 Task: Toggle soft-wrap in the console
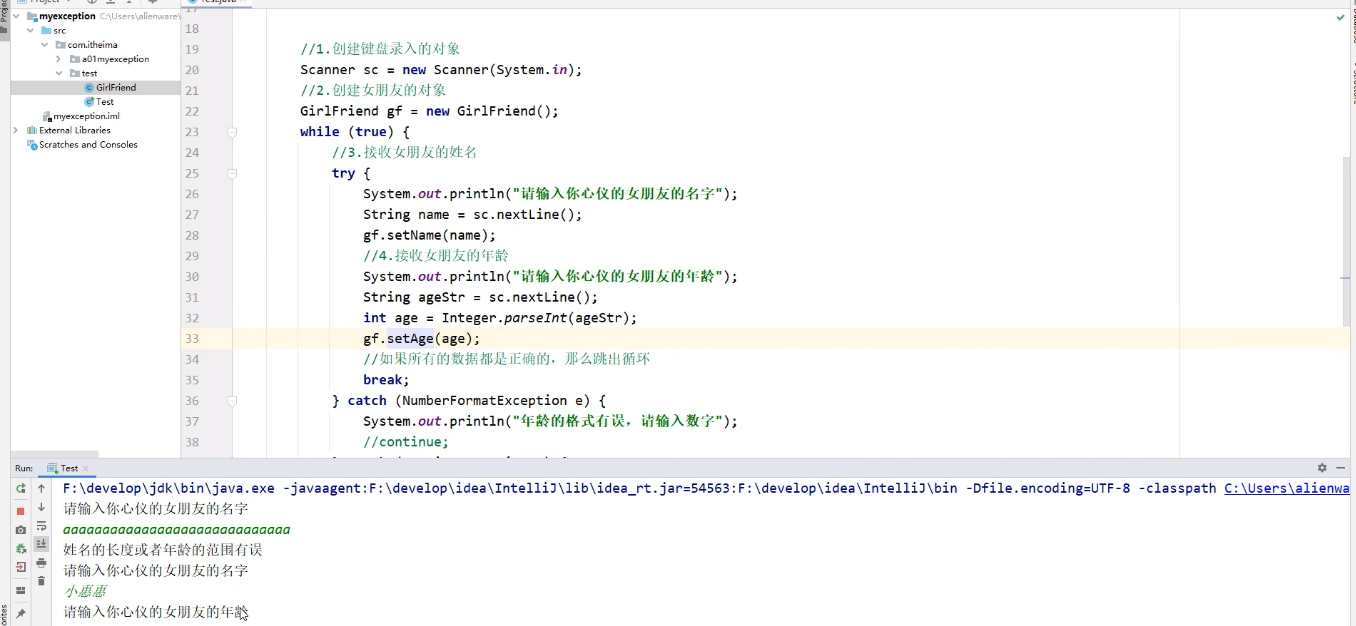[41, 523]
